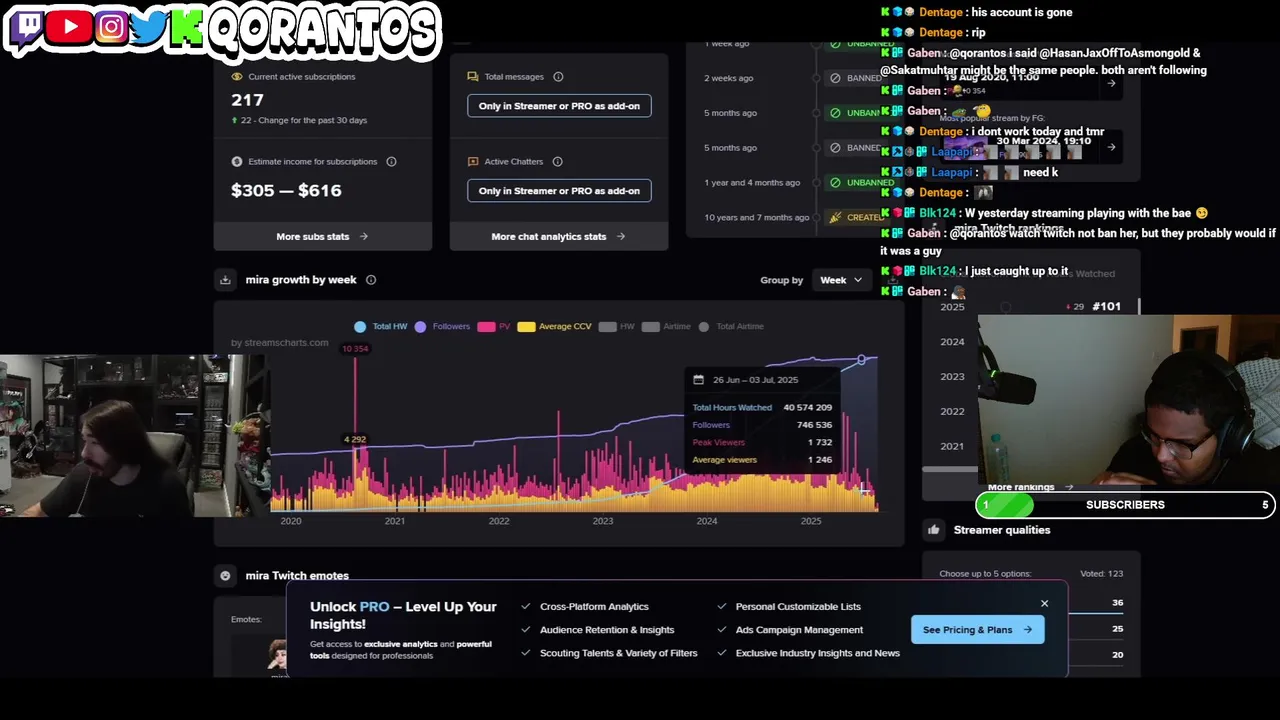Click the See Pricing & Plans button
The height and width of the screenshot is (720, 1280).
977,630
